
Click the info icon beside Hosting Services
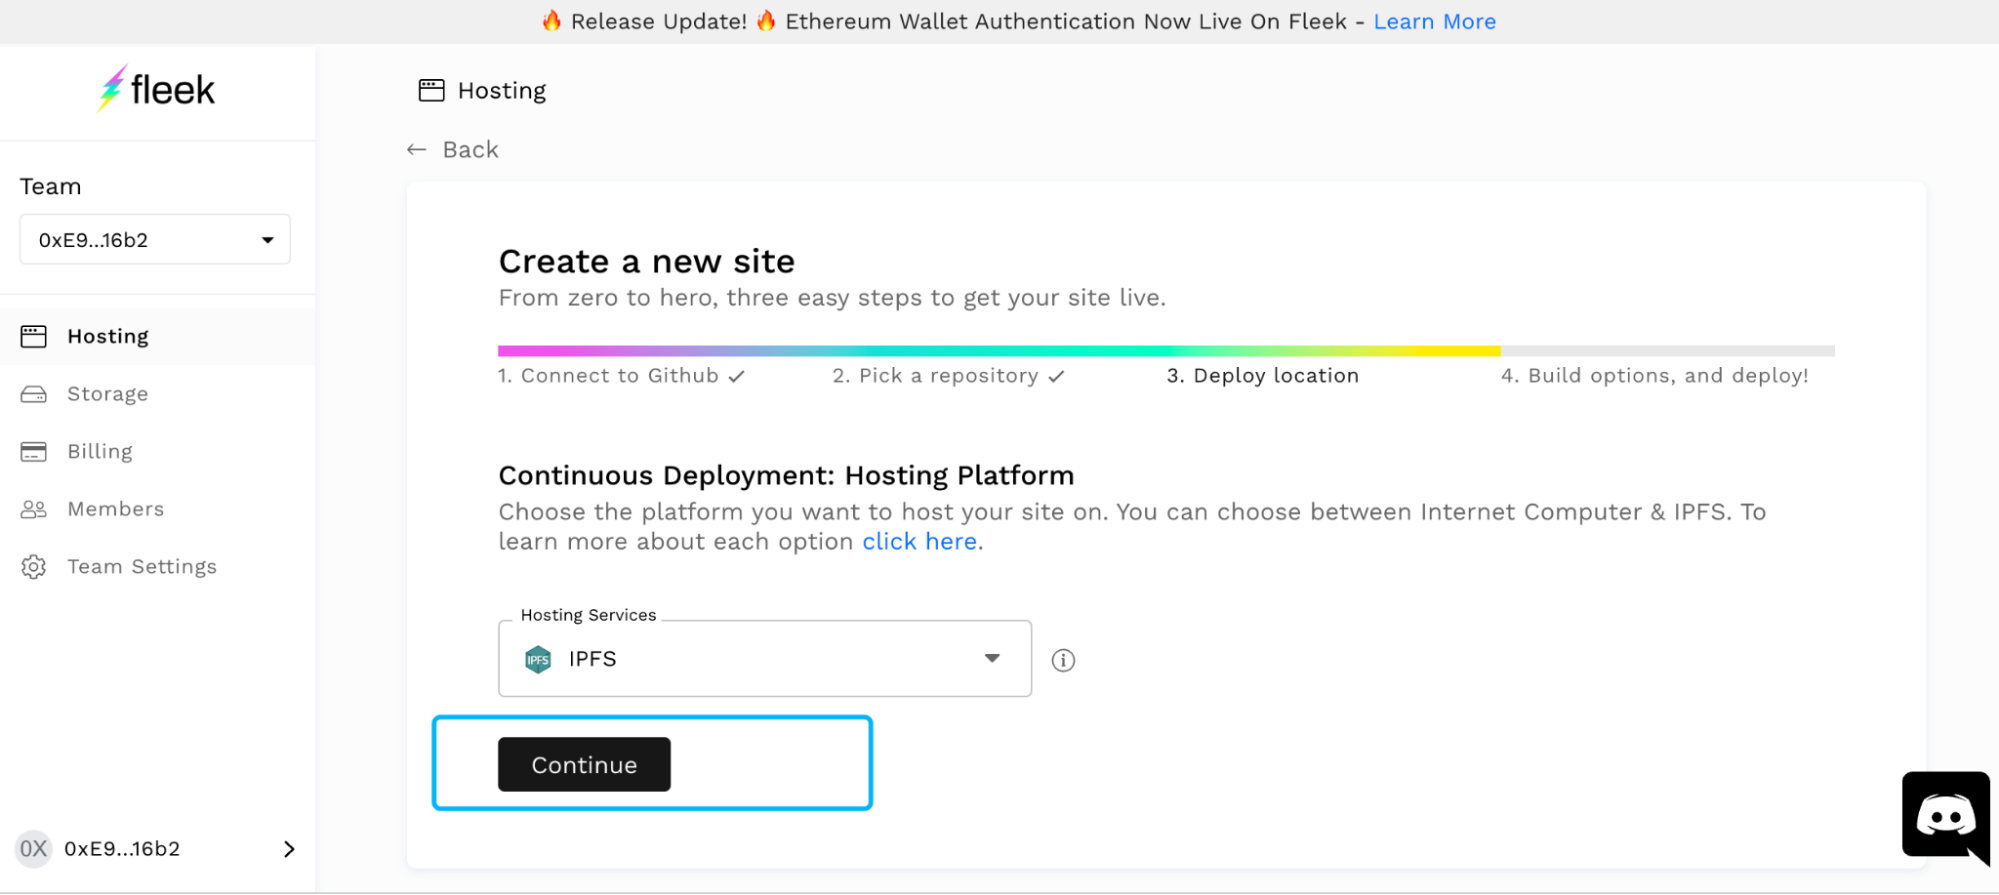pyautogui.click(x=1063, y=660)
